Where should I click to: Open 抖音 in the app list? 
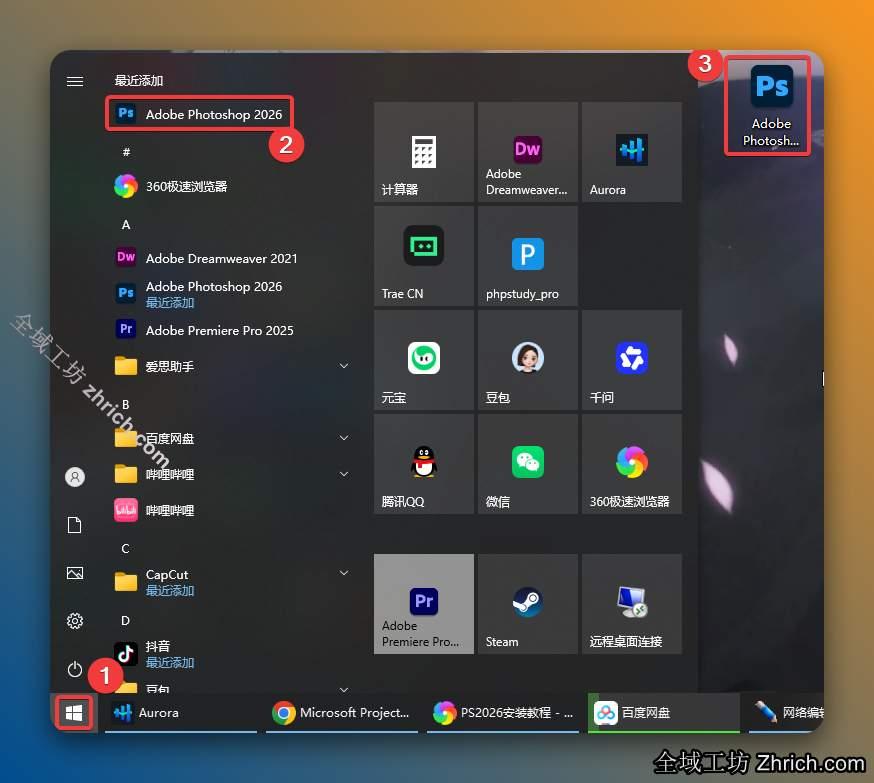154,653
